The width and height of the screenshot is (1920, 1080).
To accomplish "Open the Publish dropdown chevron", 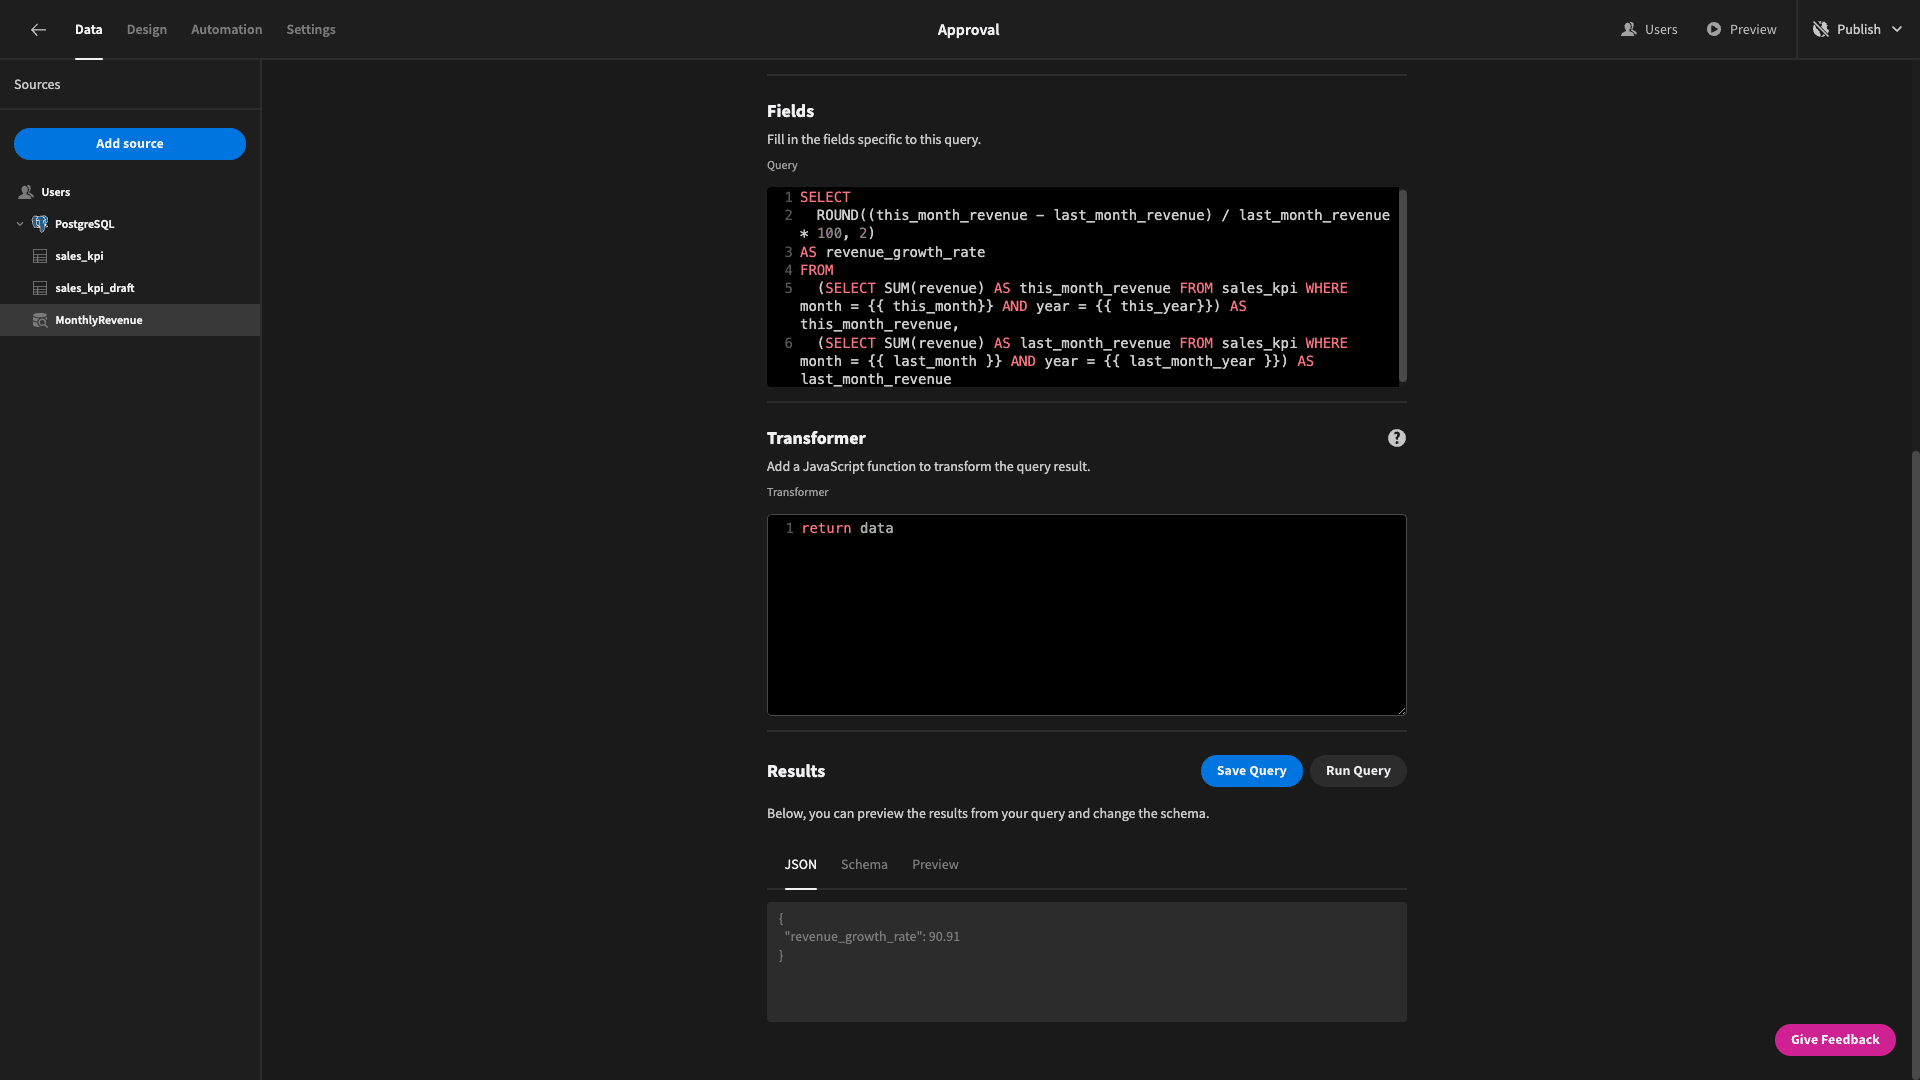I will tap(1897, 30).
